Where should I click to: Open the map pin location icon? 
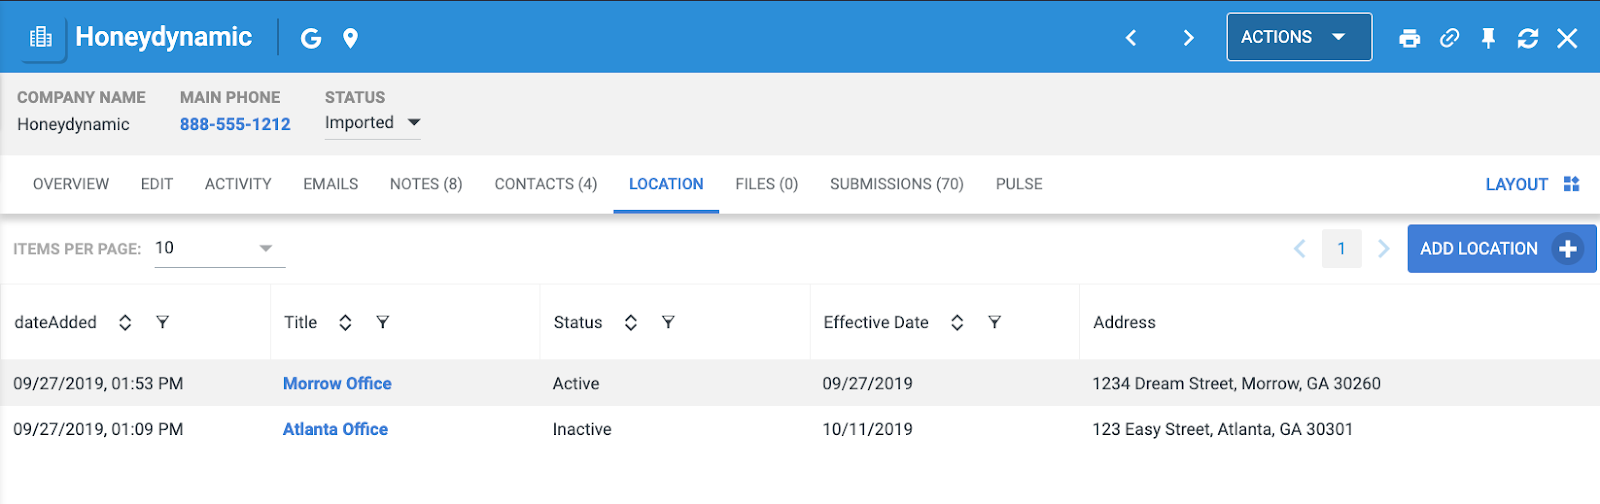click(x=350, y=38)
